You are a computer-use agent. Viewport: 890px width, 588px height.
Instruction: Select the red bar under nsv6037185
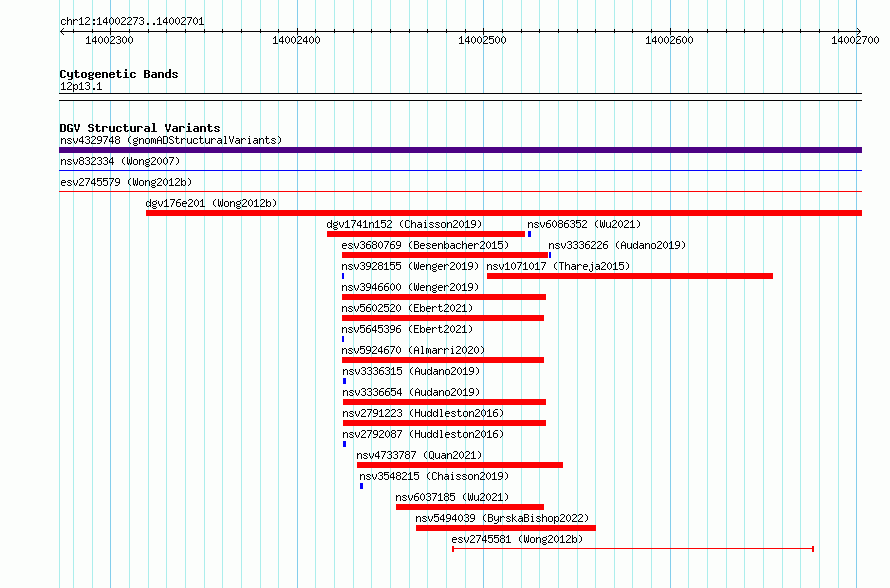(470, 507)
